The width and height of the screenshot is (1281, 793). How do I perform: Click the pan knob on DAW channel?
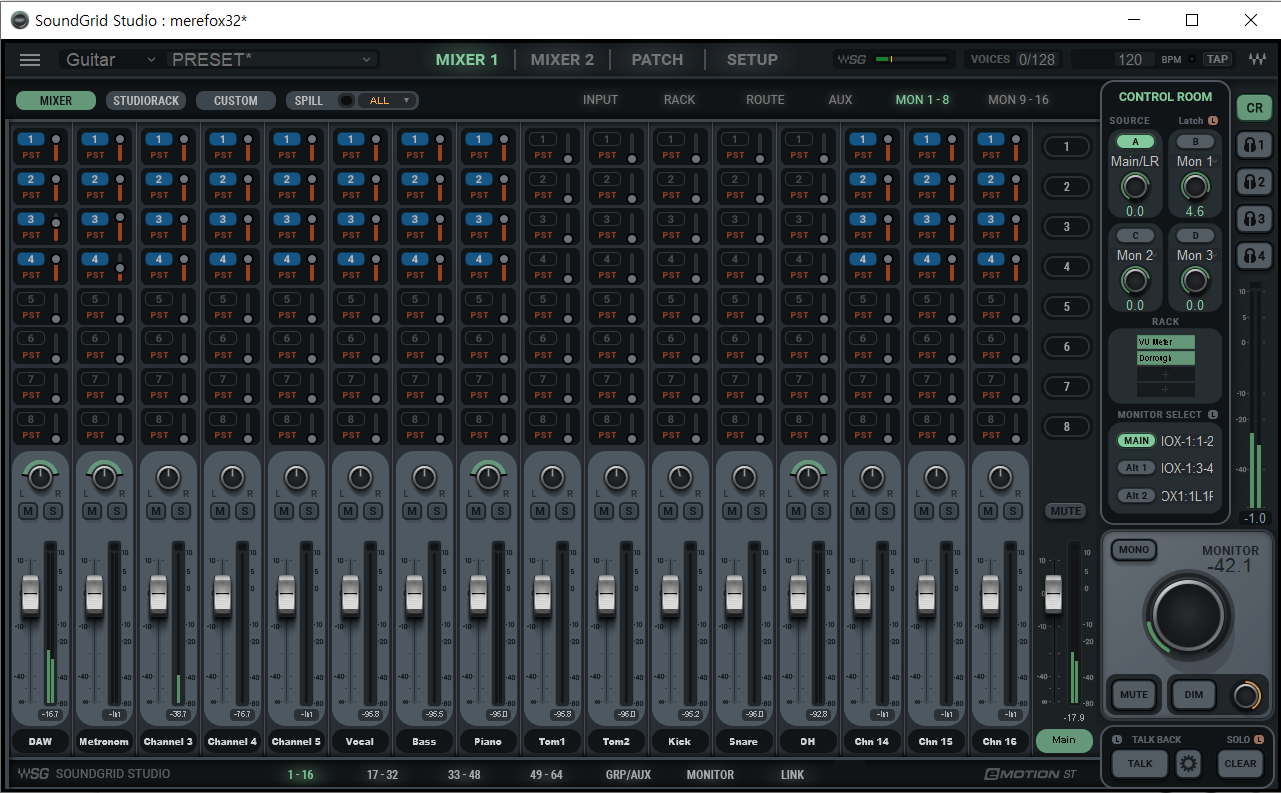tap(40, 479)
